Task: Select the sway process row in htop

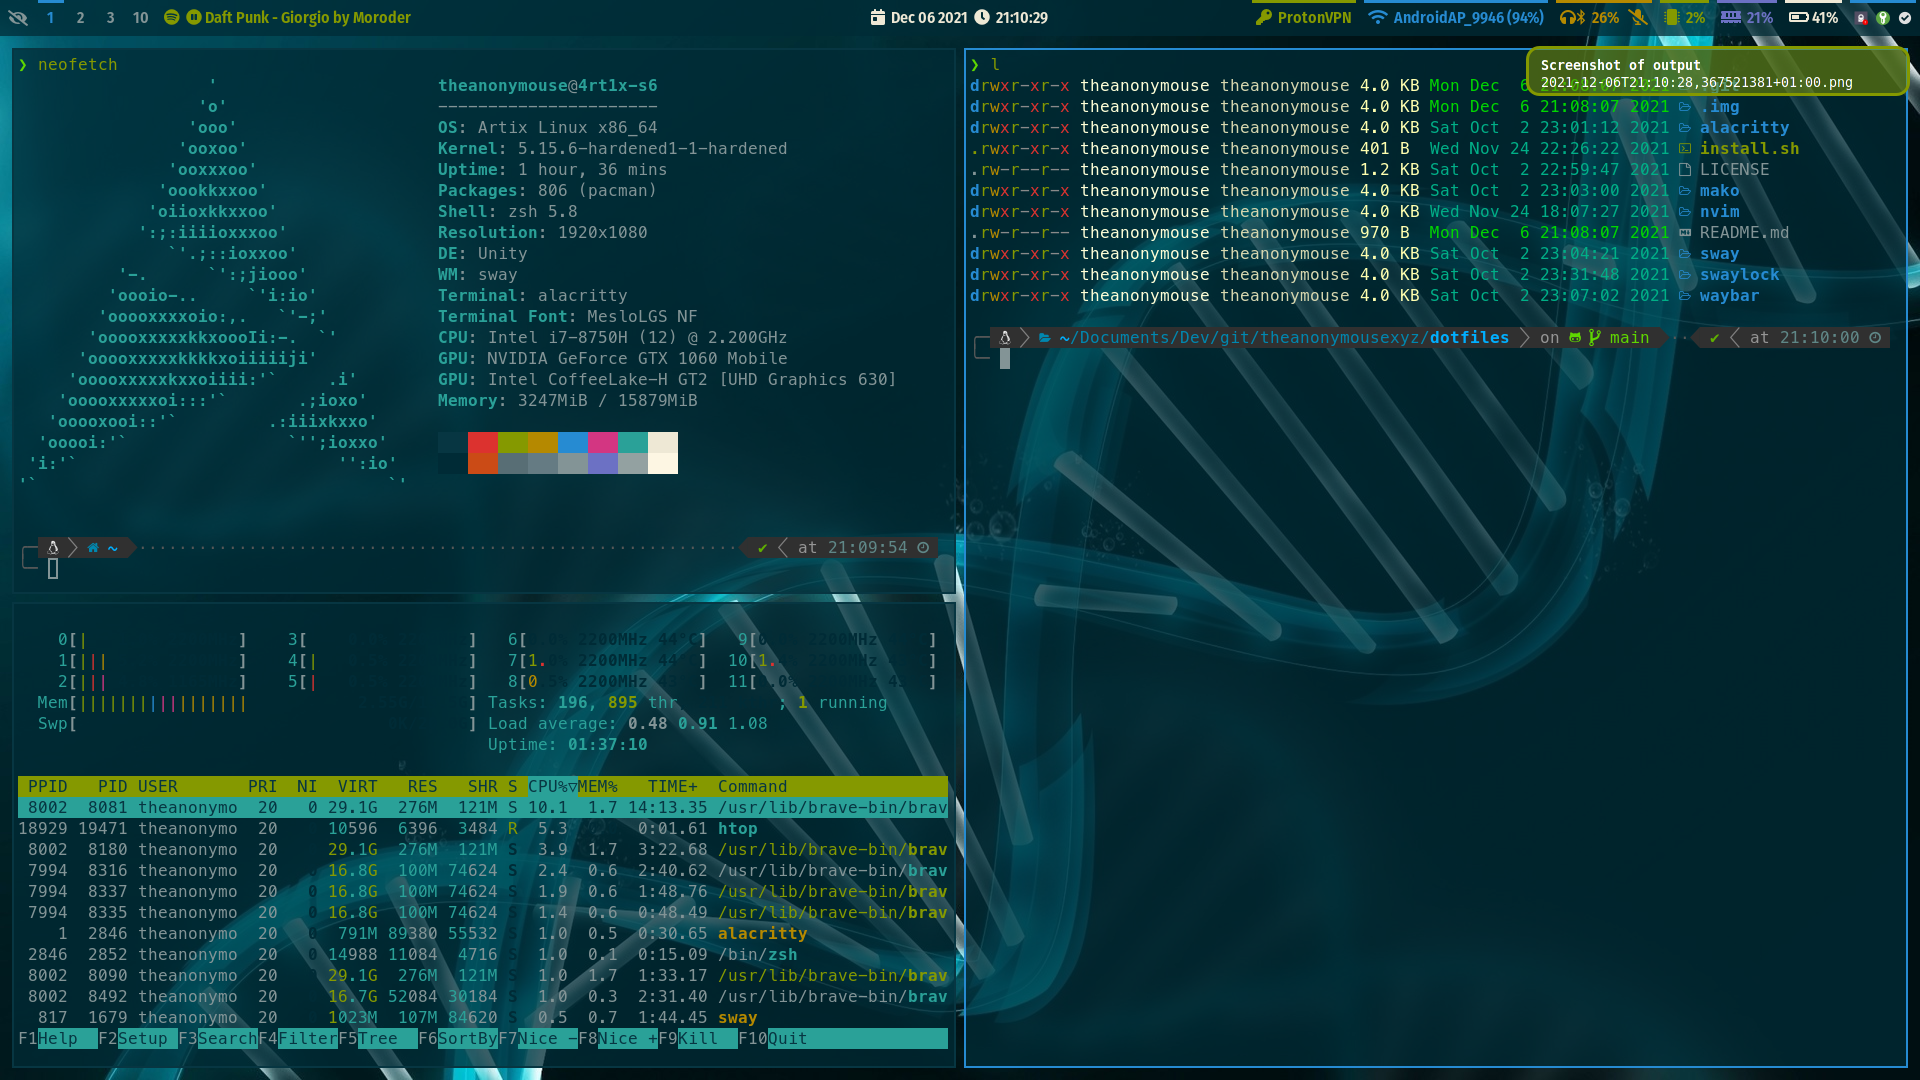Action: [x=483, y=1017]
